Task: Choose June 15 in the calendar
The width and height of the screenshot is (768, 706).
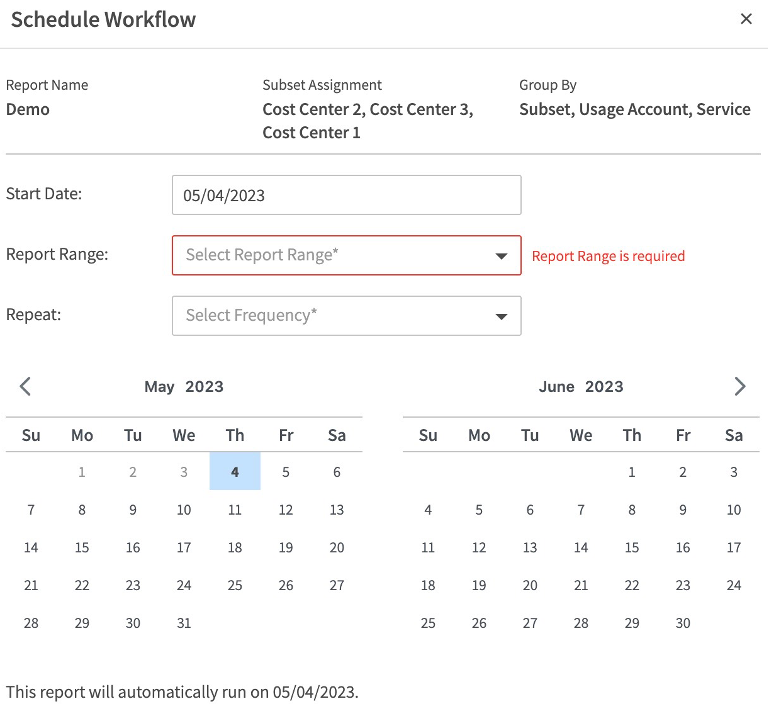Action: (x=632, y=547)
